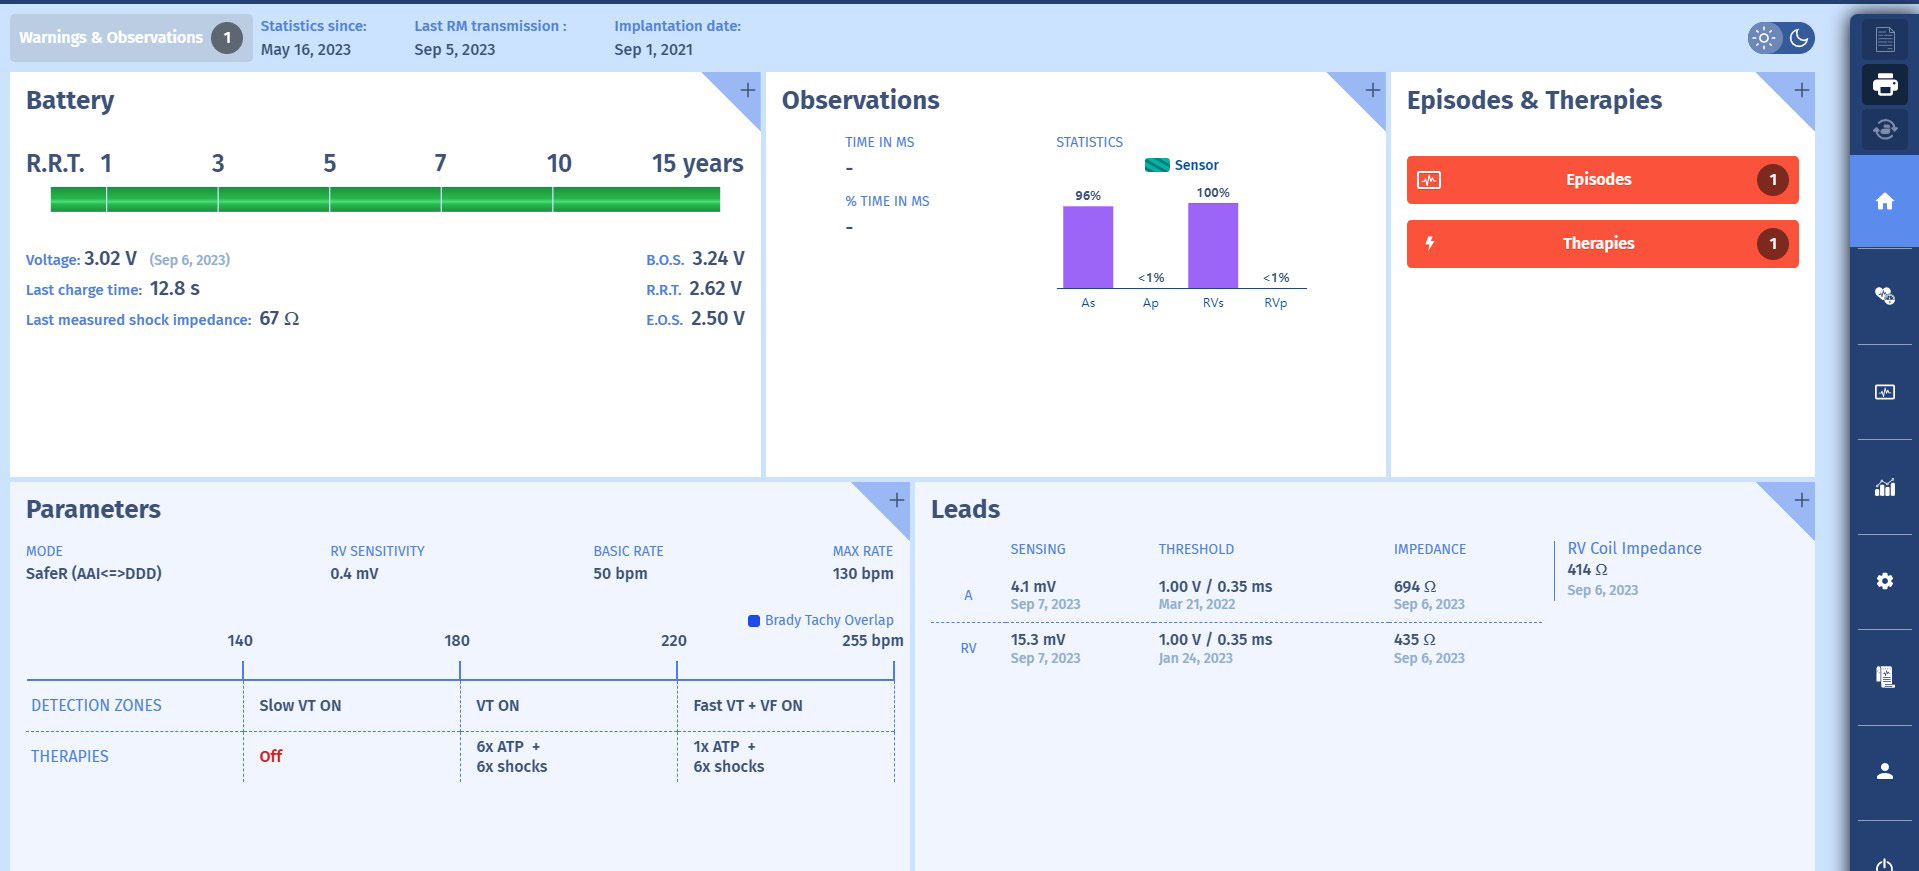Open the ECG monitor sidebar icon
Image resolution: width=1919 pixels, height=871 pixels.
(x=1885, y=392)
